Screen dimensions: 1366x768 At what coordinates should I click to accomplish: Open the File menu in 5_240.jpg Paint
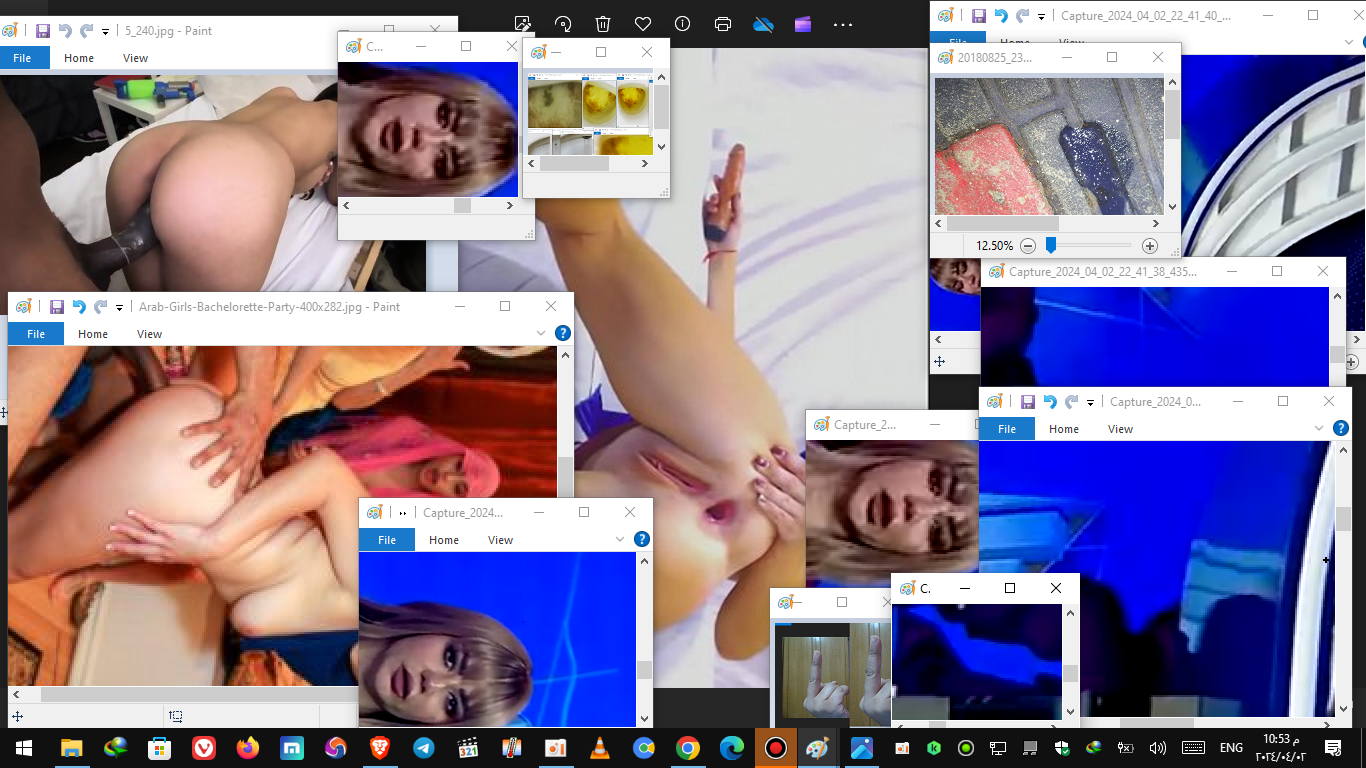click(22, 58)
